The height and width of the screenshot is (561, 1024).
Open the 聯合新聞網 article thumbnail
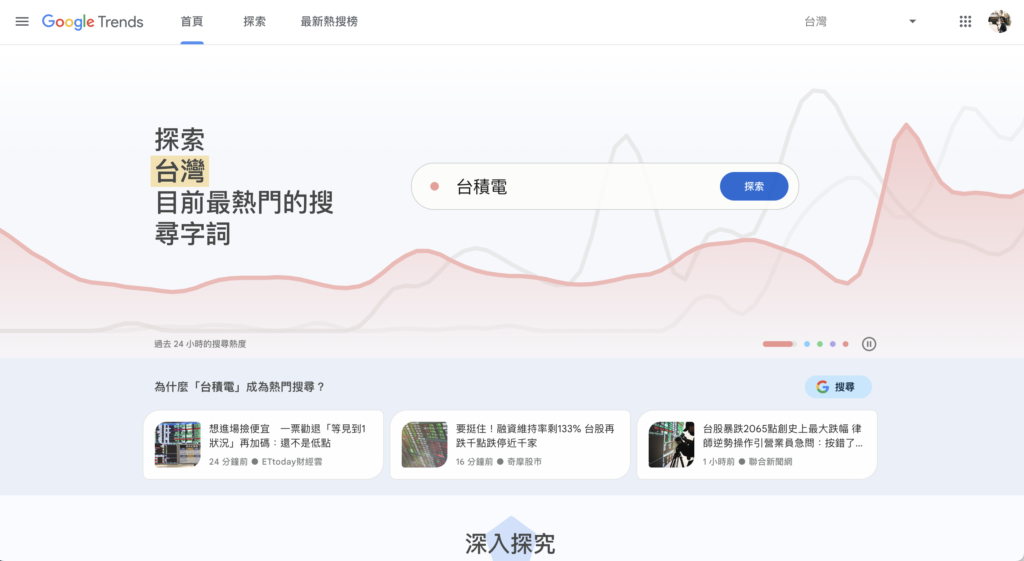coord(671,444)
